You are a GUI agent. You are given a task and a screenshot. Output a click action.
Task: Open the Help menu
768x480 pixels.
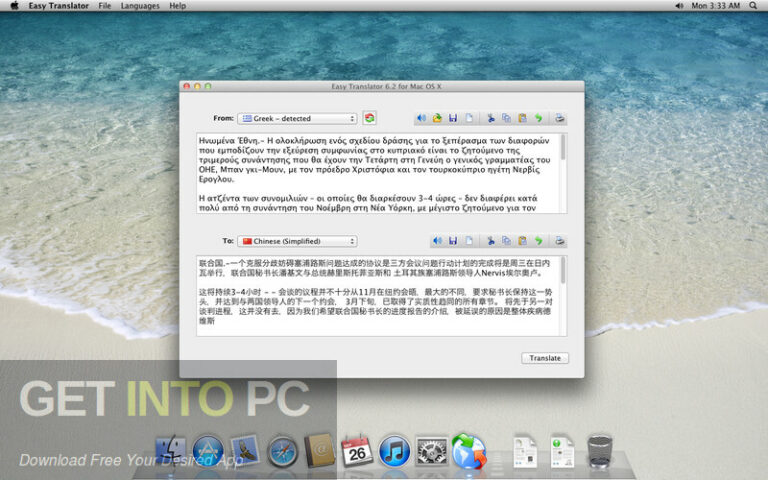pyautogui.click(x=177, y=6)
